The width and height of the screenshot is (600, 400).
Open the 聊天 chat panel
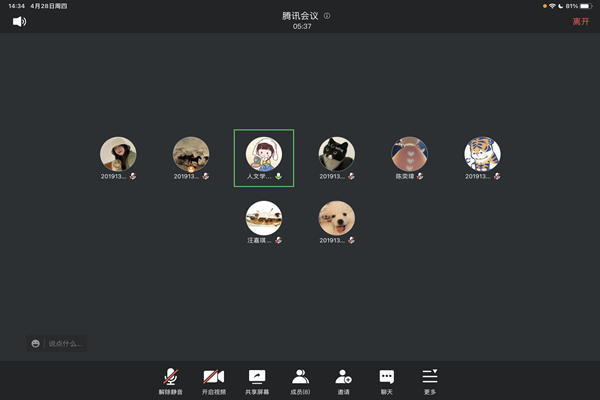(386, 380)
